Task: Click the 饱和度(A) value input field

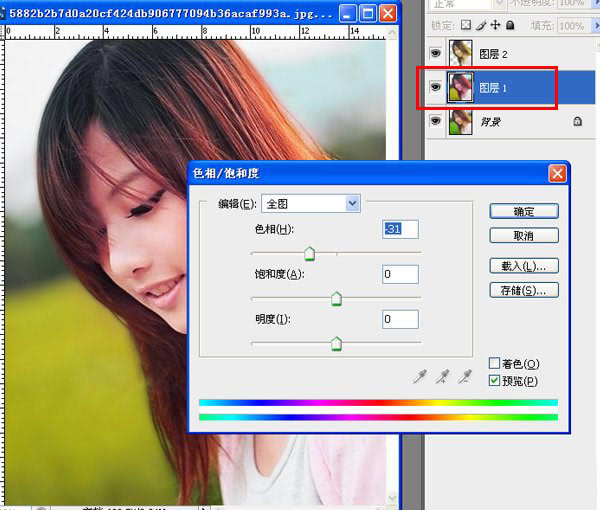Action: (x=400, y=274)
